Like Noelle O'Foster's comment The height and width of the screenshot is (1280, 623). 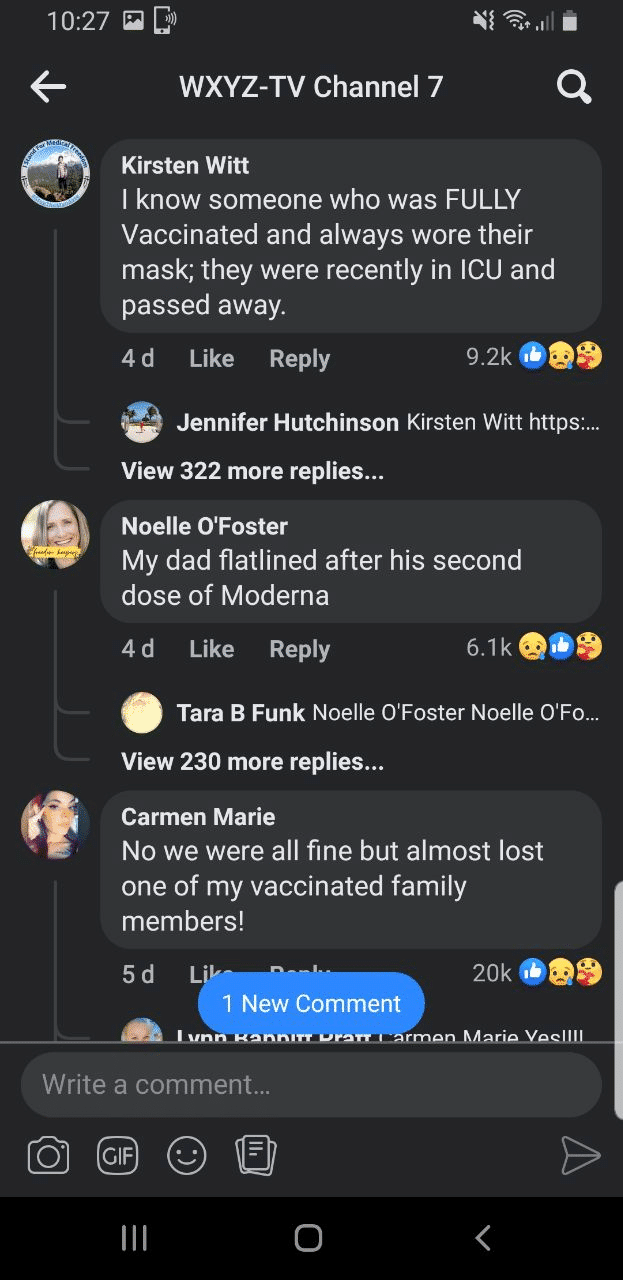click(211, 649)
